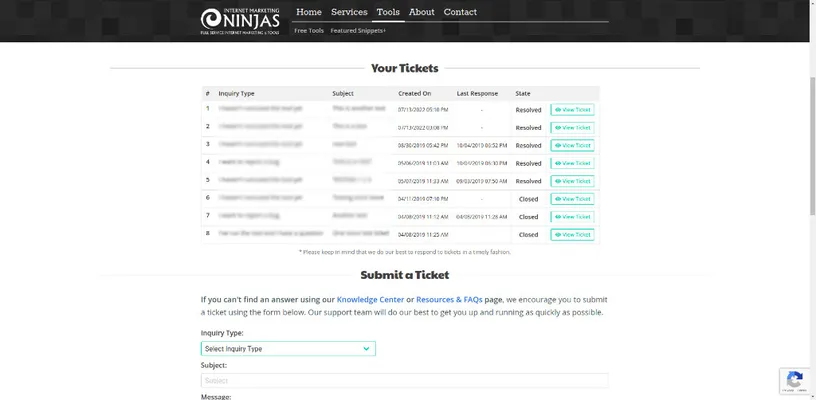The image size is (816, 400).
Task: Open View Ticket for ticket 2
Action: point(572,128)
